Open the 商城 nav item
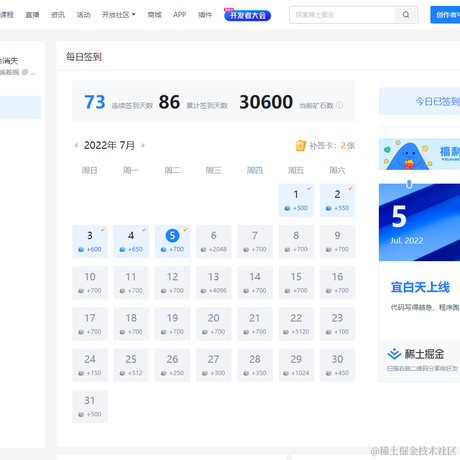Screen dimensions: 460x460 154,15
